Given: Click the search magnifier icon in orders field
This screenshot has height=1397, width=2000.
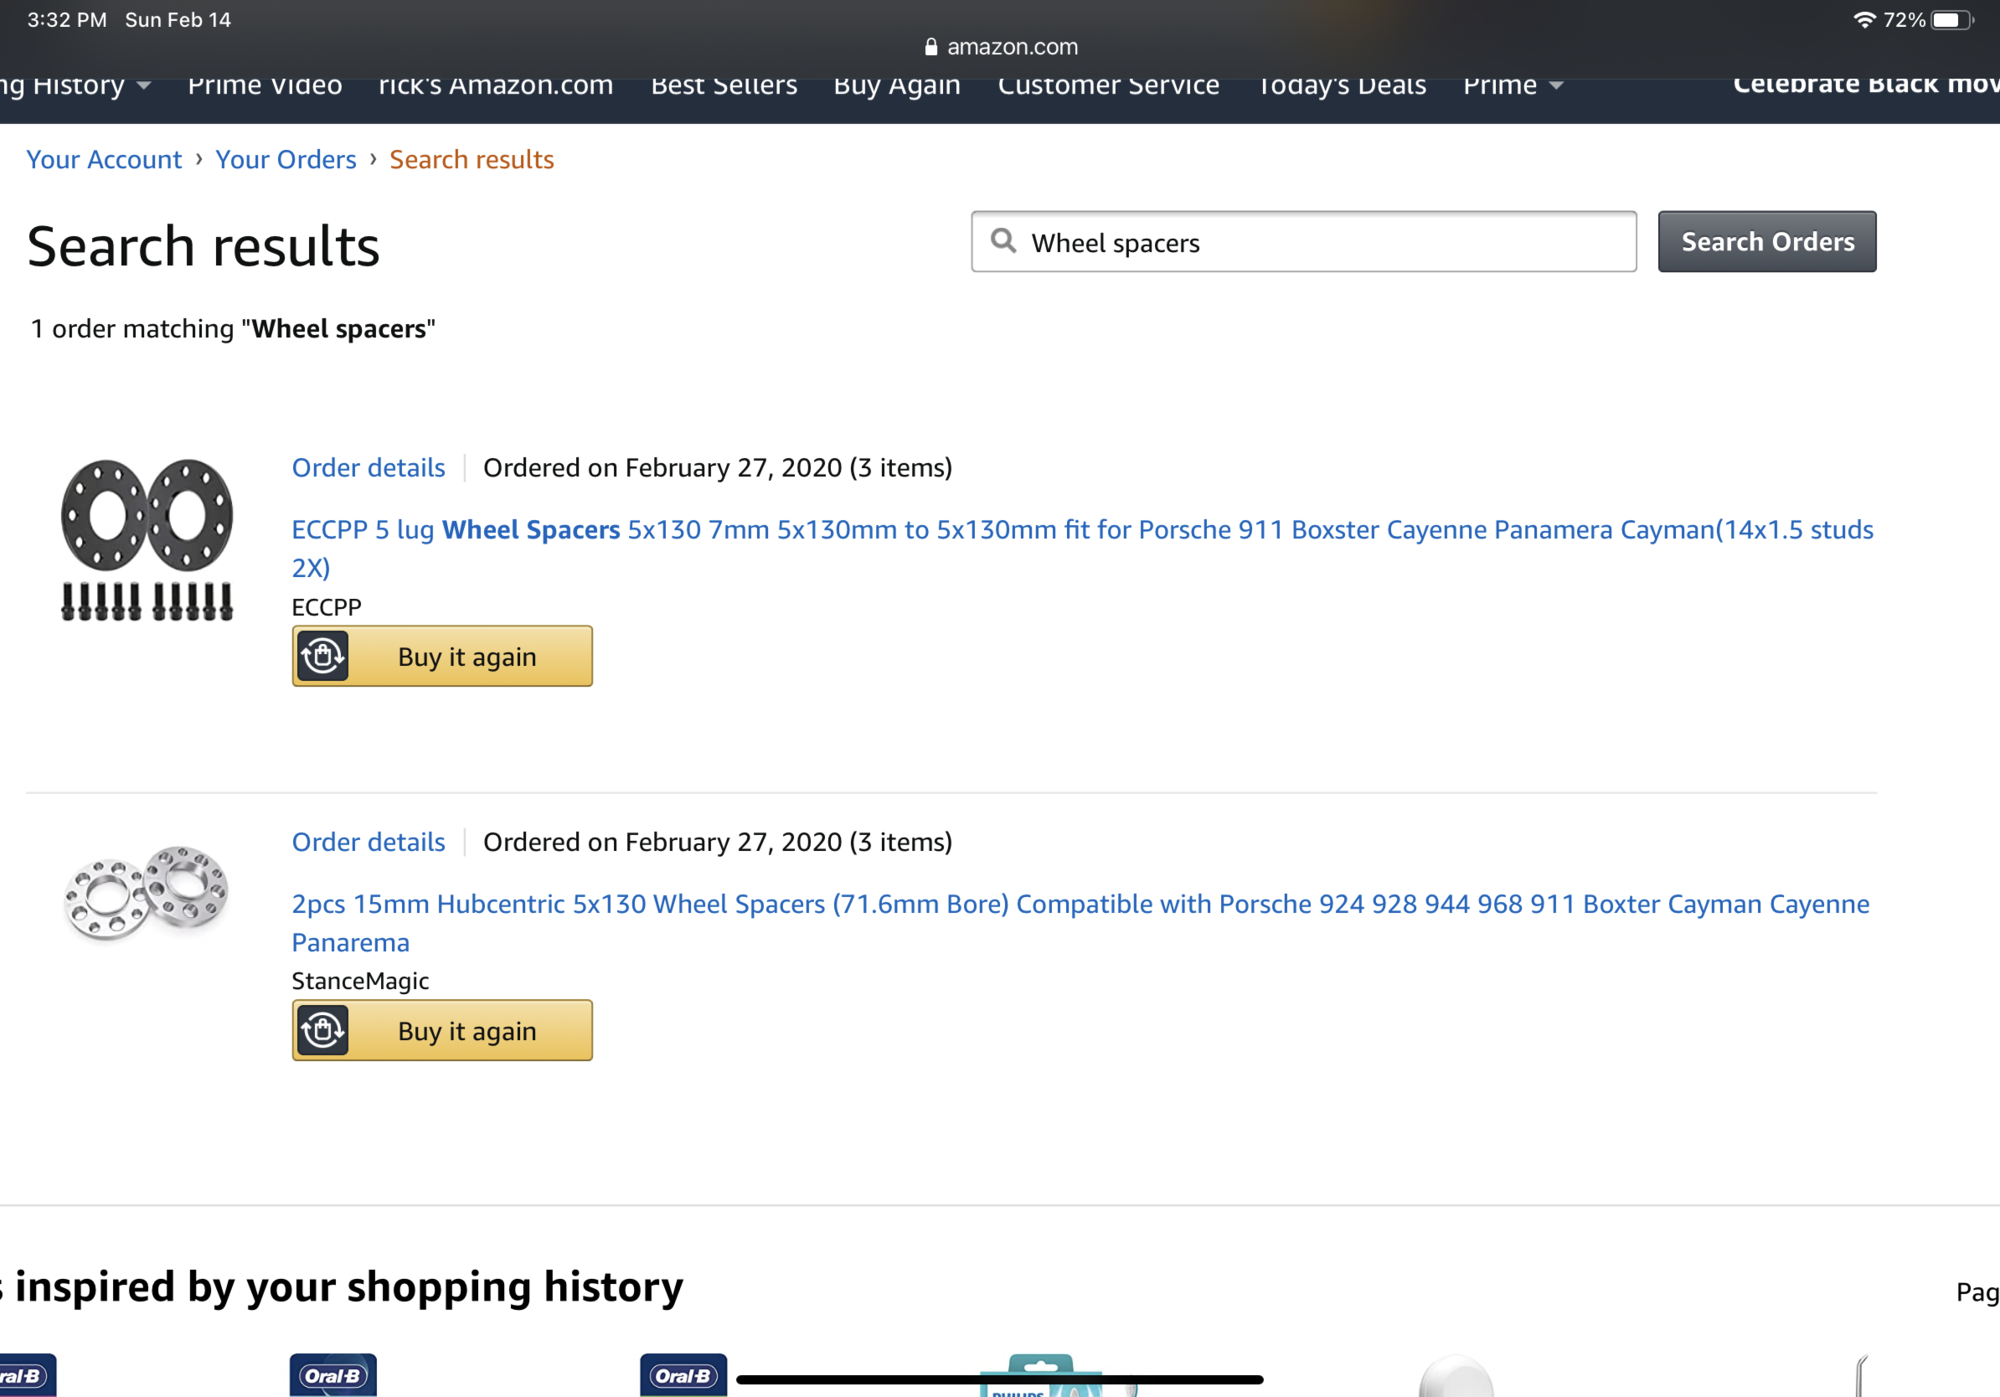Looking at the screenshot, I should click(x=1003, y=241).
